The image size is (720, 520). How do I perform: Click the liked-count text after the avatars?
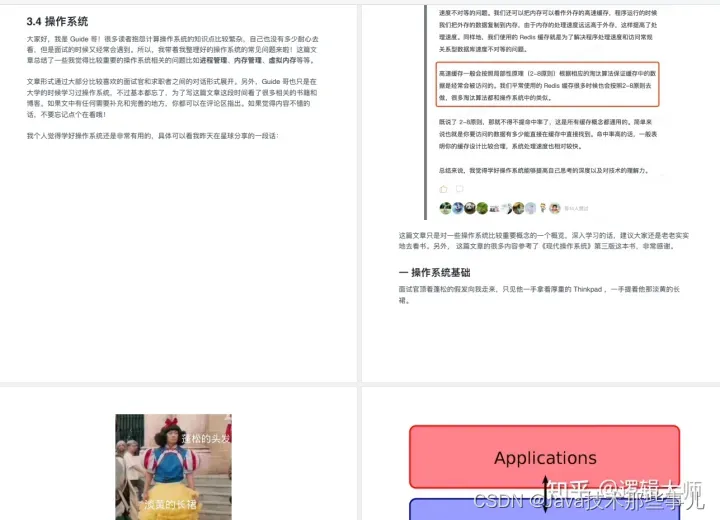(x=576, y=209)
